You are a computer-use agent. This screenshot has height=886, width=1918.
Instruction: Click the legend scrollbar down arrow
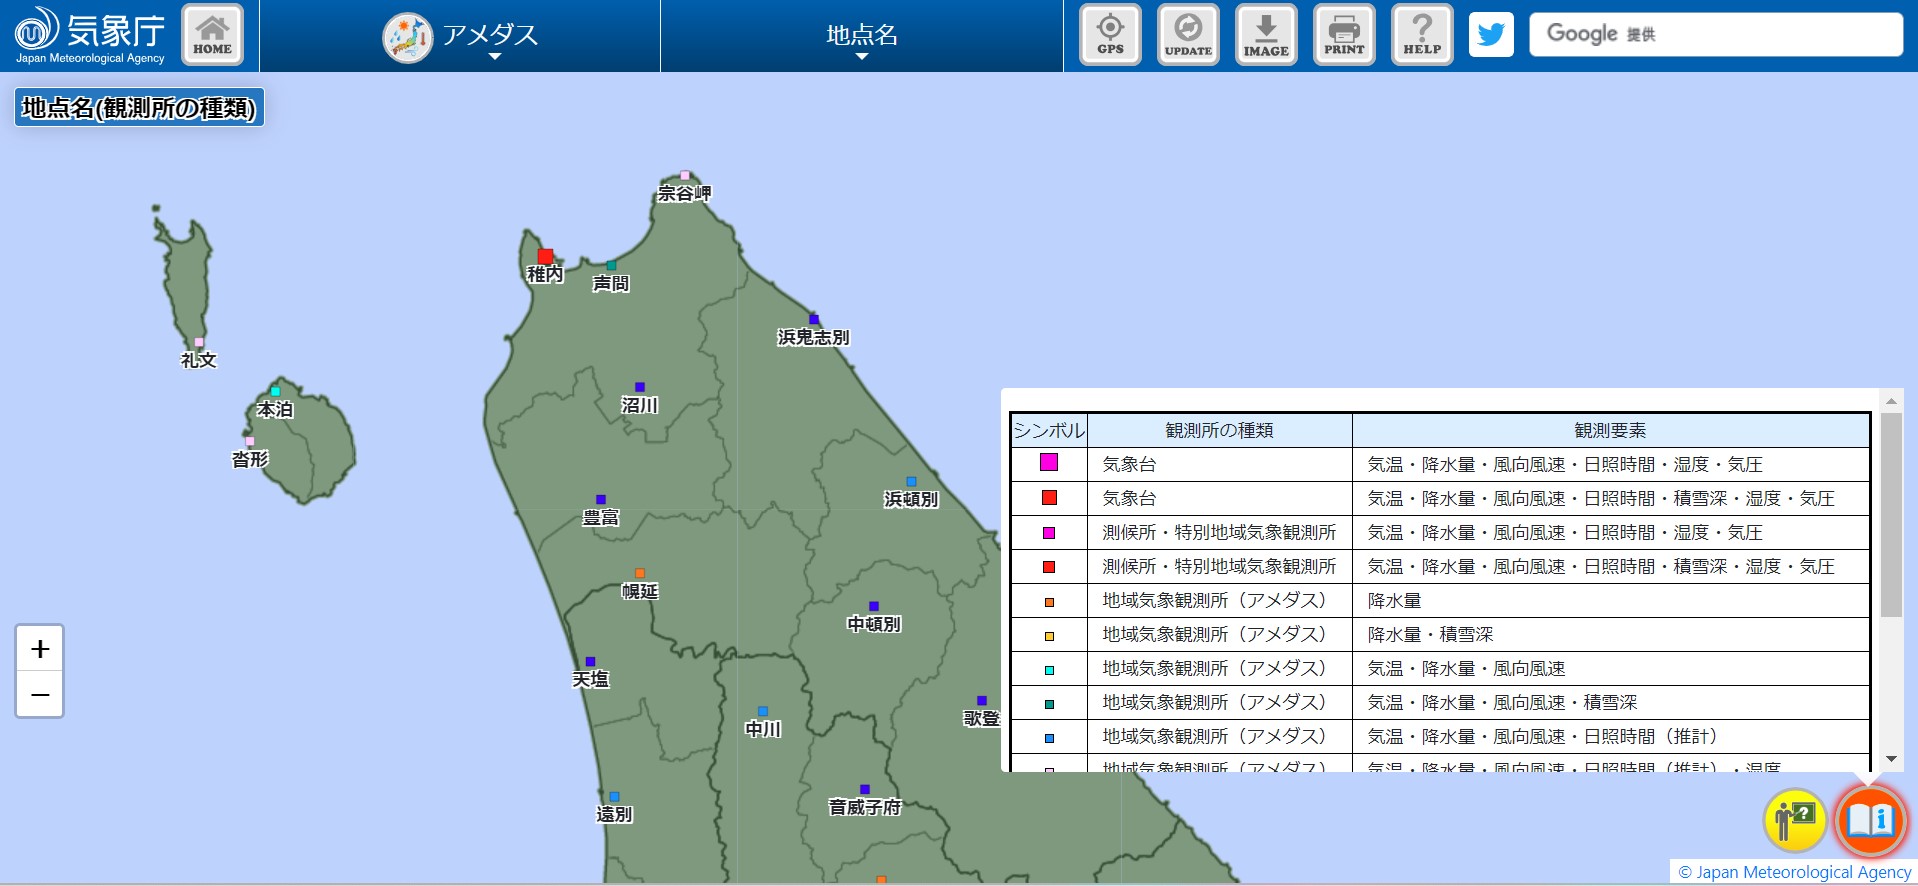[x=1891, y=759]
